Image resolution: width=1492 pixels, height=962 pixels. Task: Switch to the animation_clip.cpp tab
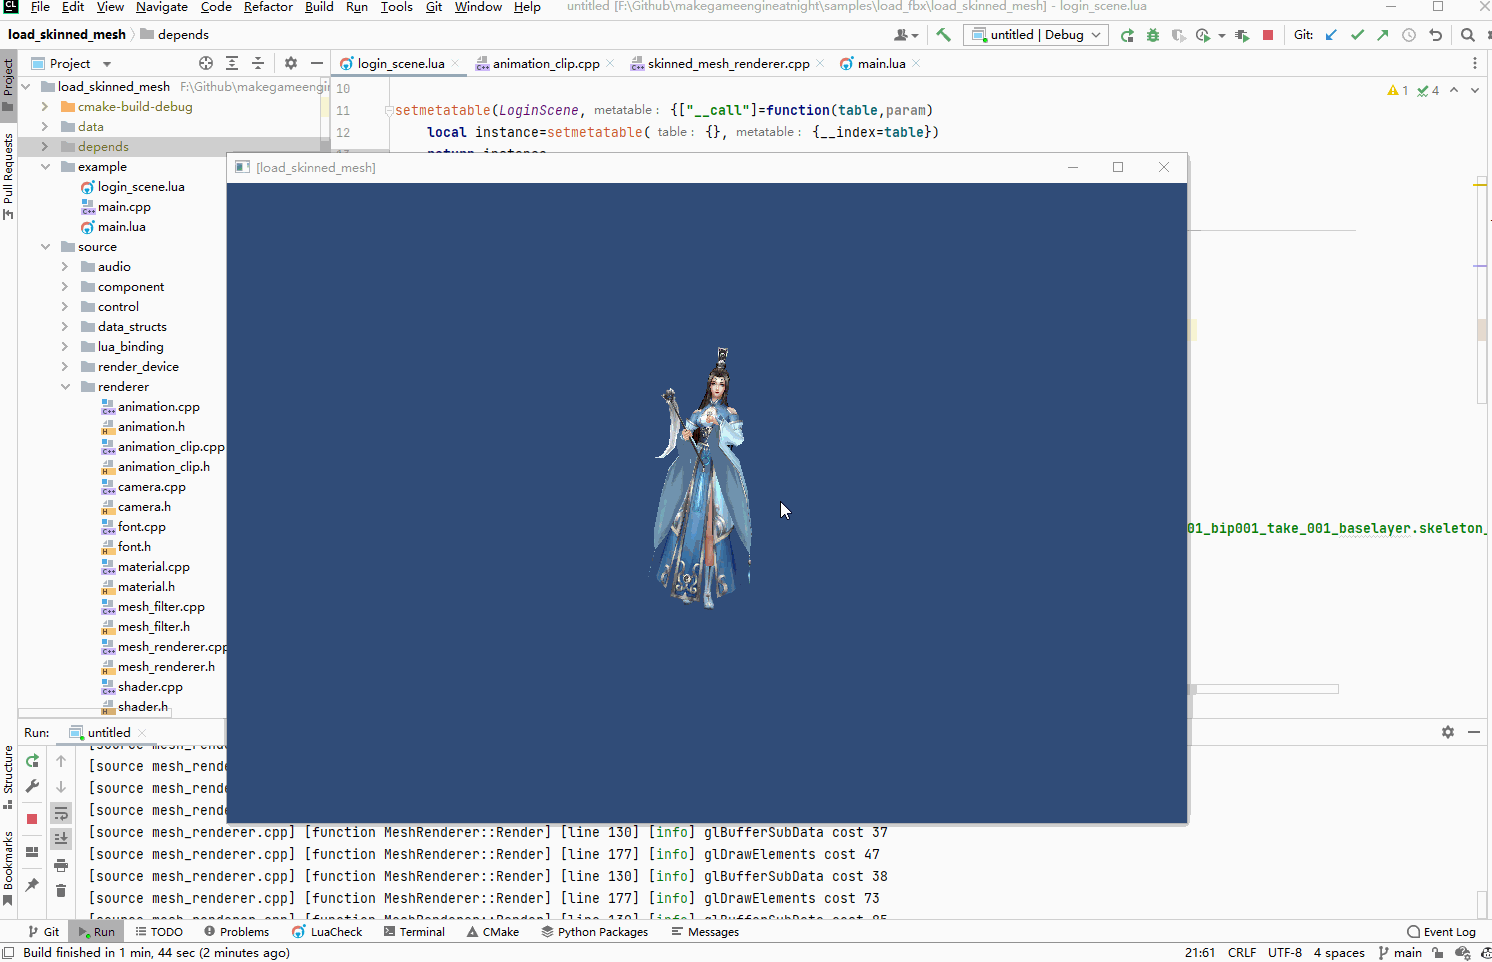(x=546, y=63)
